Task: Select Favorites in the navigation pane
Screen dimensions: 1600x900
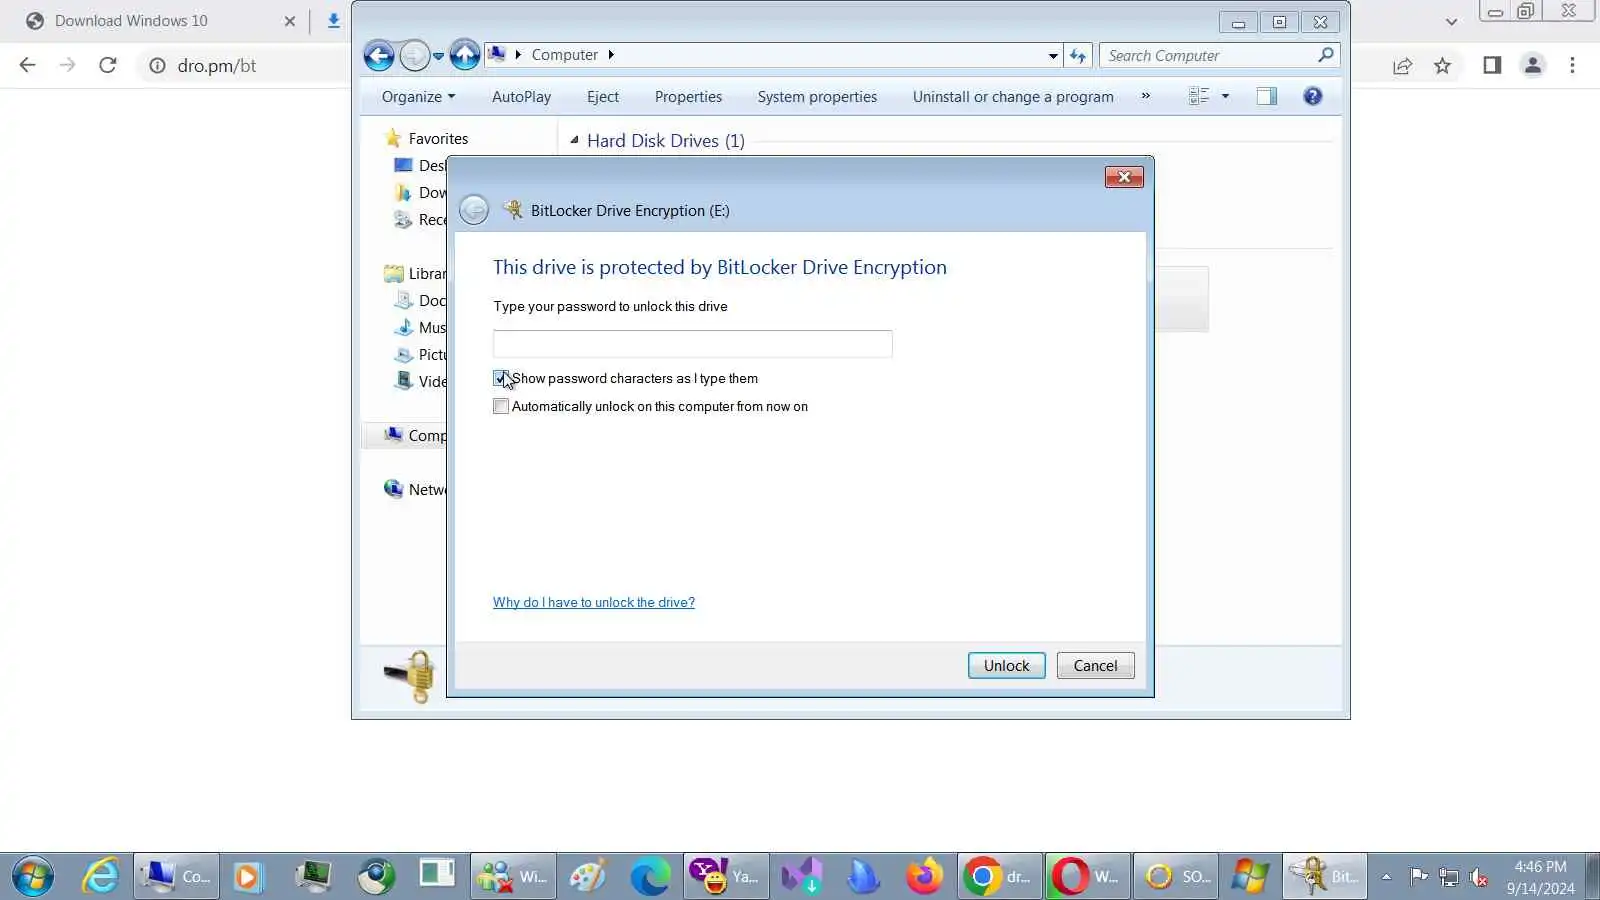Action: click(x=438, y=138)
